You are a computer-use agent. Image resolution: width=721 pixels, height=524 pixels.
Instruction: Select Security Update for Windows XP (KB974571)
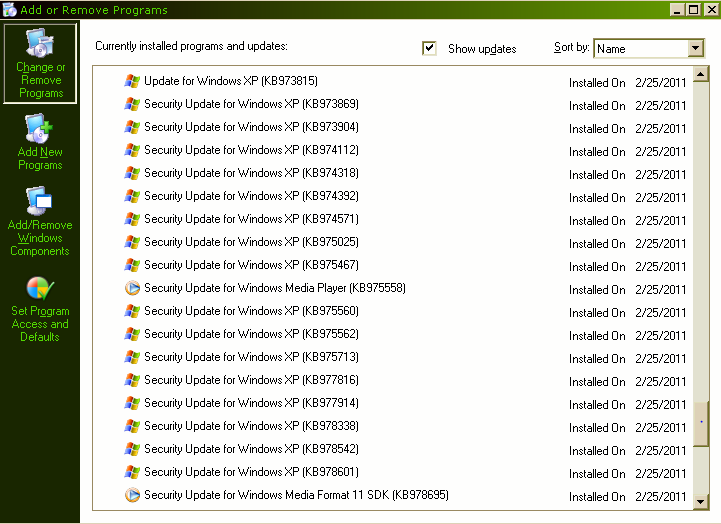pos(251,219)
